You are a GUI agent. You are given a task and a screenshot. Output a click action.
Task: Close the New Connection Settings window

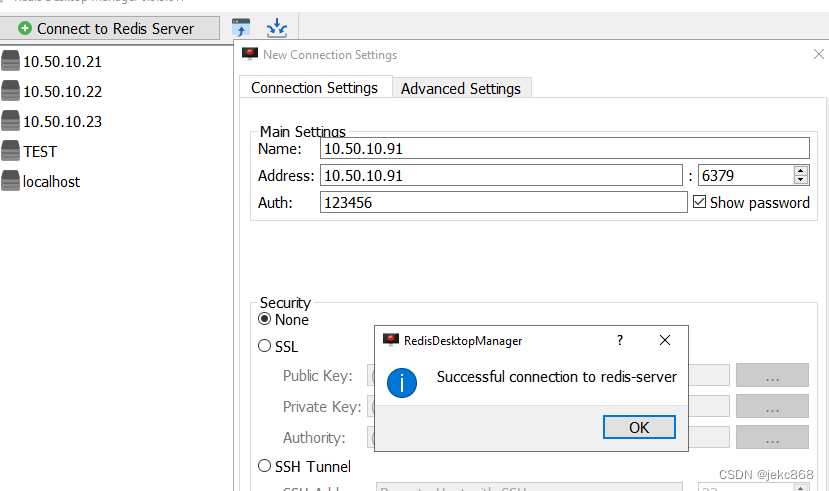click(x=818, y=54)
